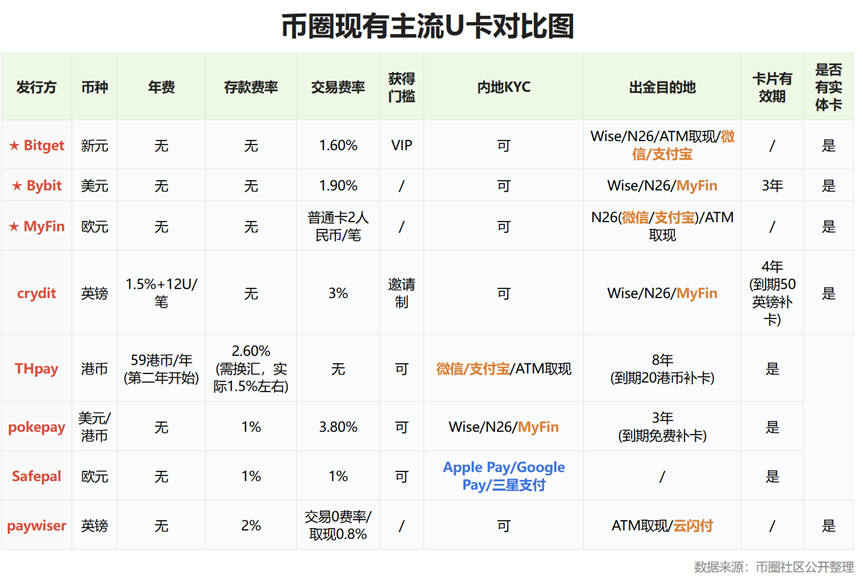Select the ATM取现/云闪付 cell
This screenshot has height=578, width=863.
pyautogui.click(x=662, y=526)
